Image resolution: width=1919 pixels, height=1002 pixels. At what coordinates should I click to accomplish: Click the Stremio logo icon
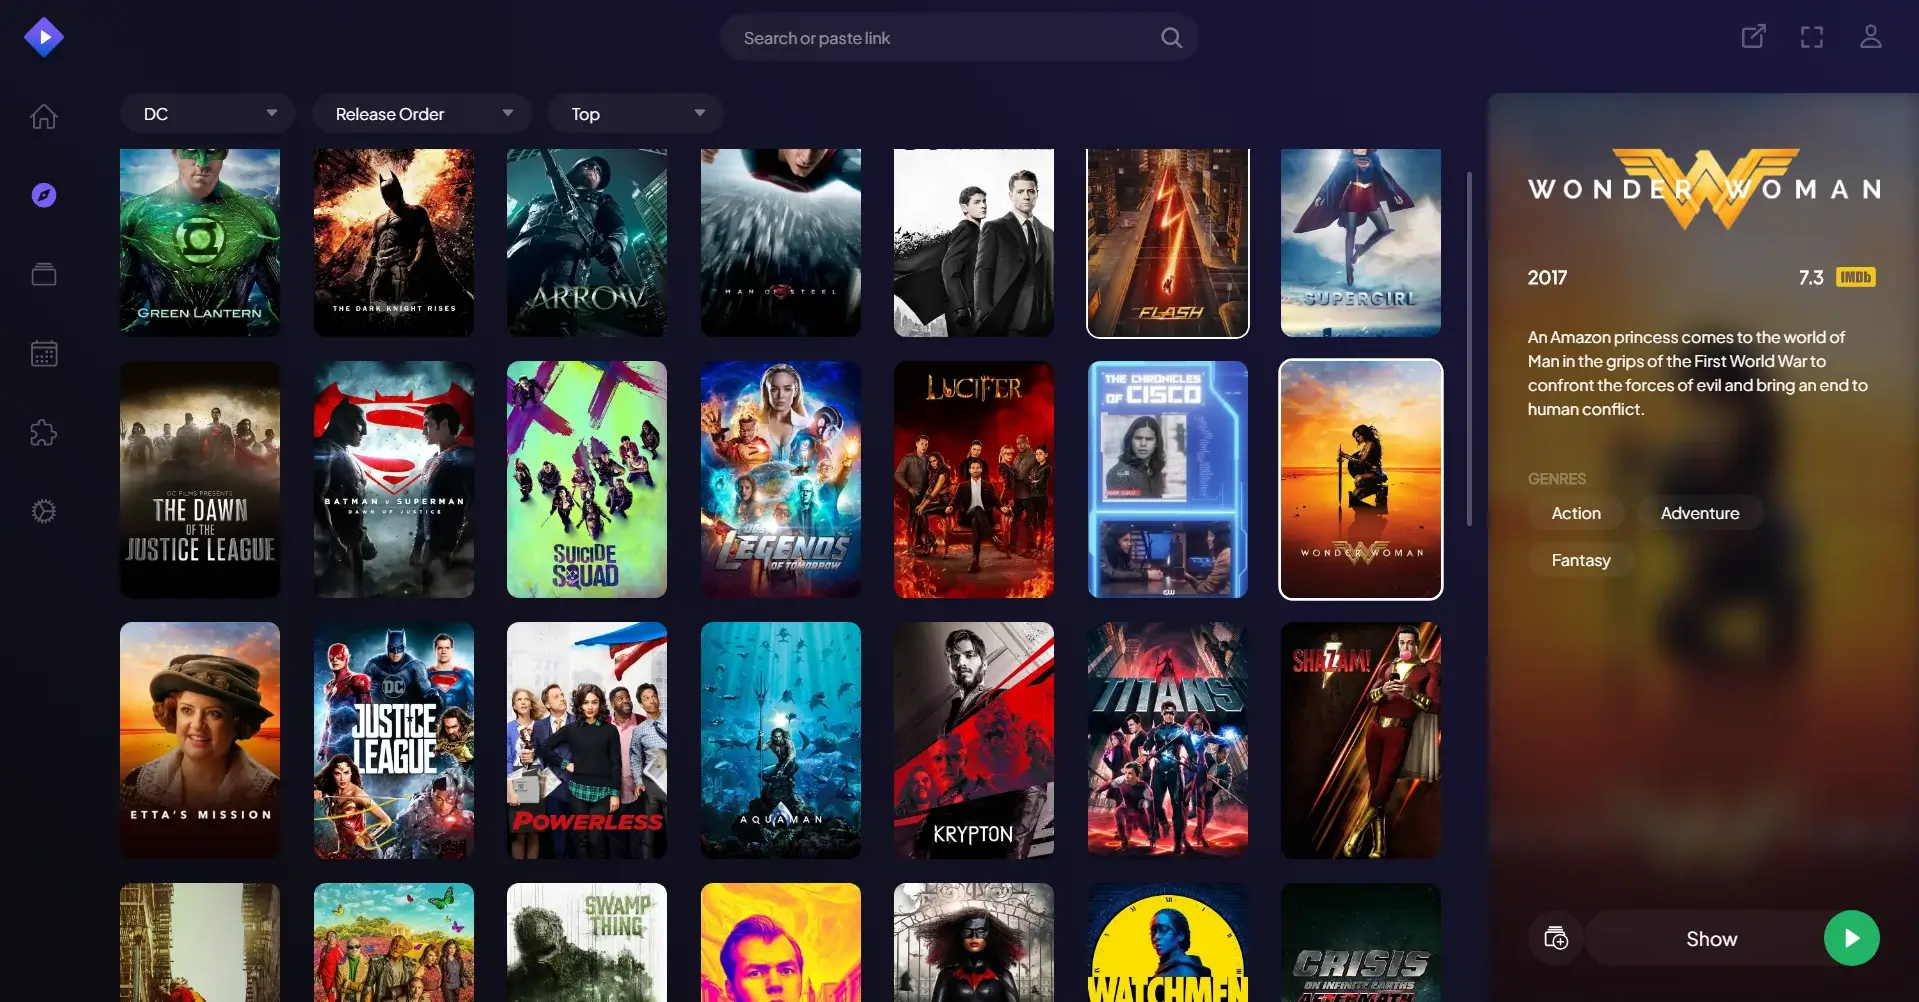coord(44,37)
